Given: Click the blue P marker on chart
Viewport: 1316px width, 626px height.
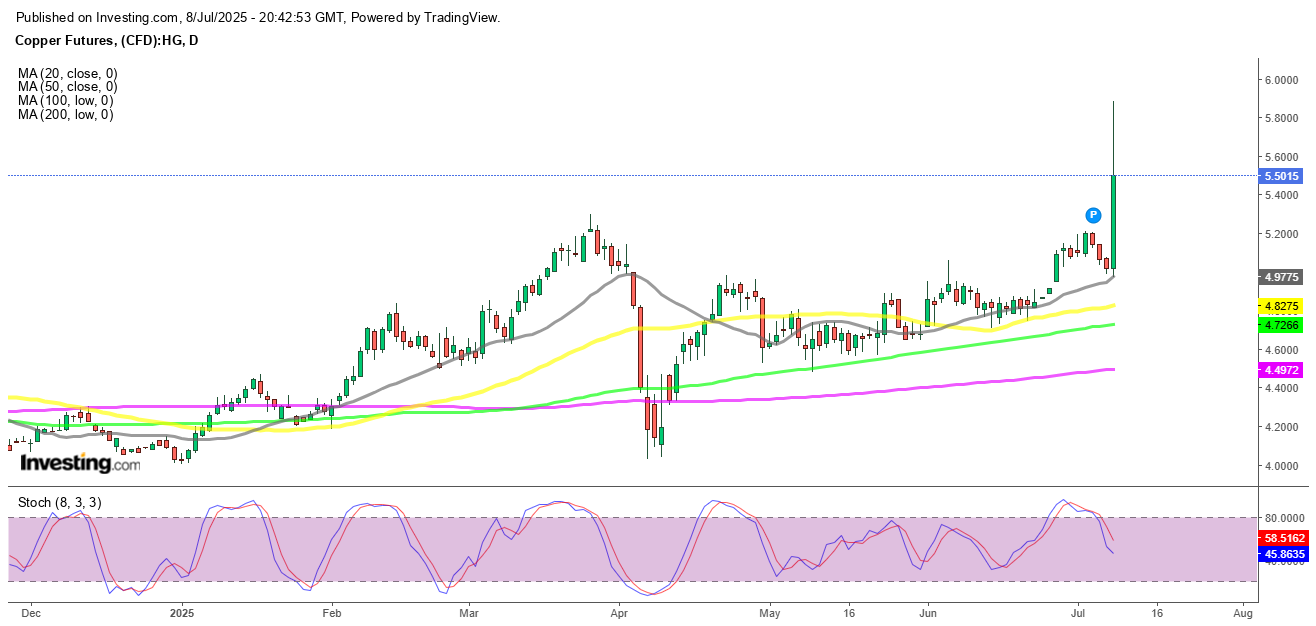Looking at the screenshot, I should [x=1093, y=215].
